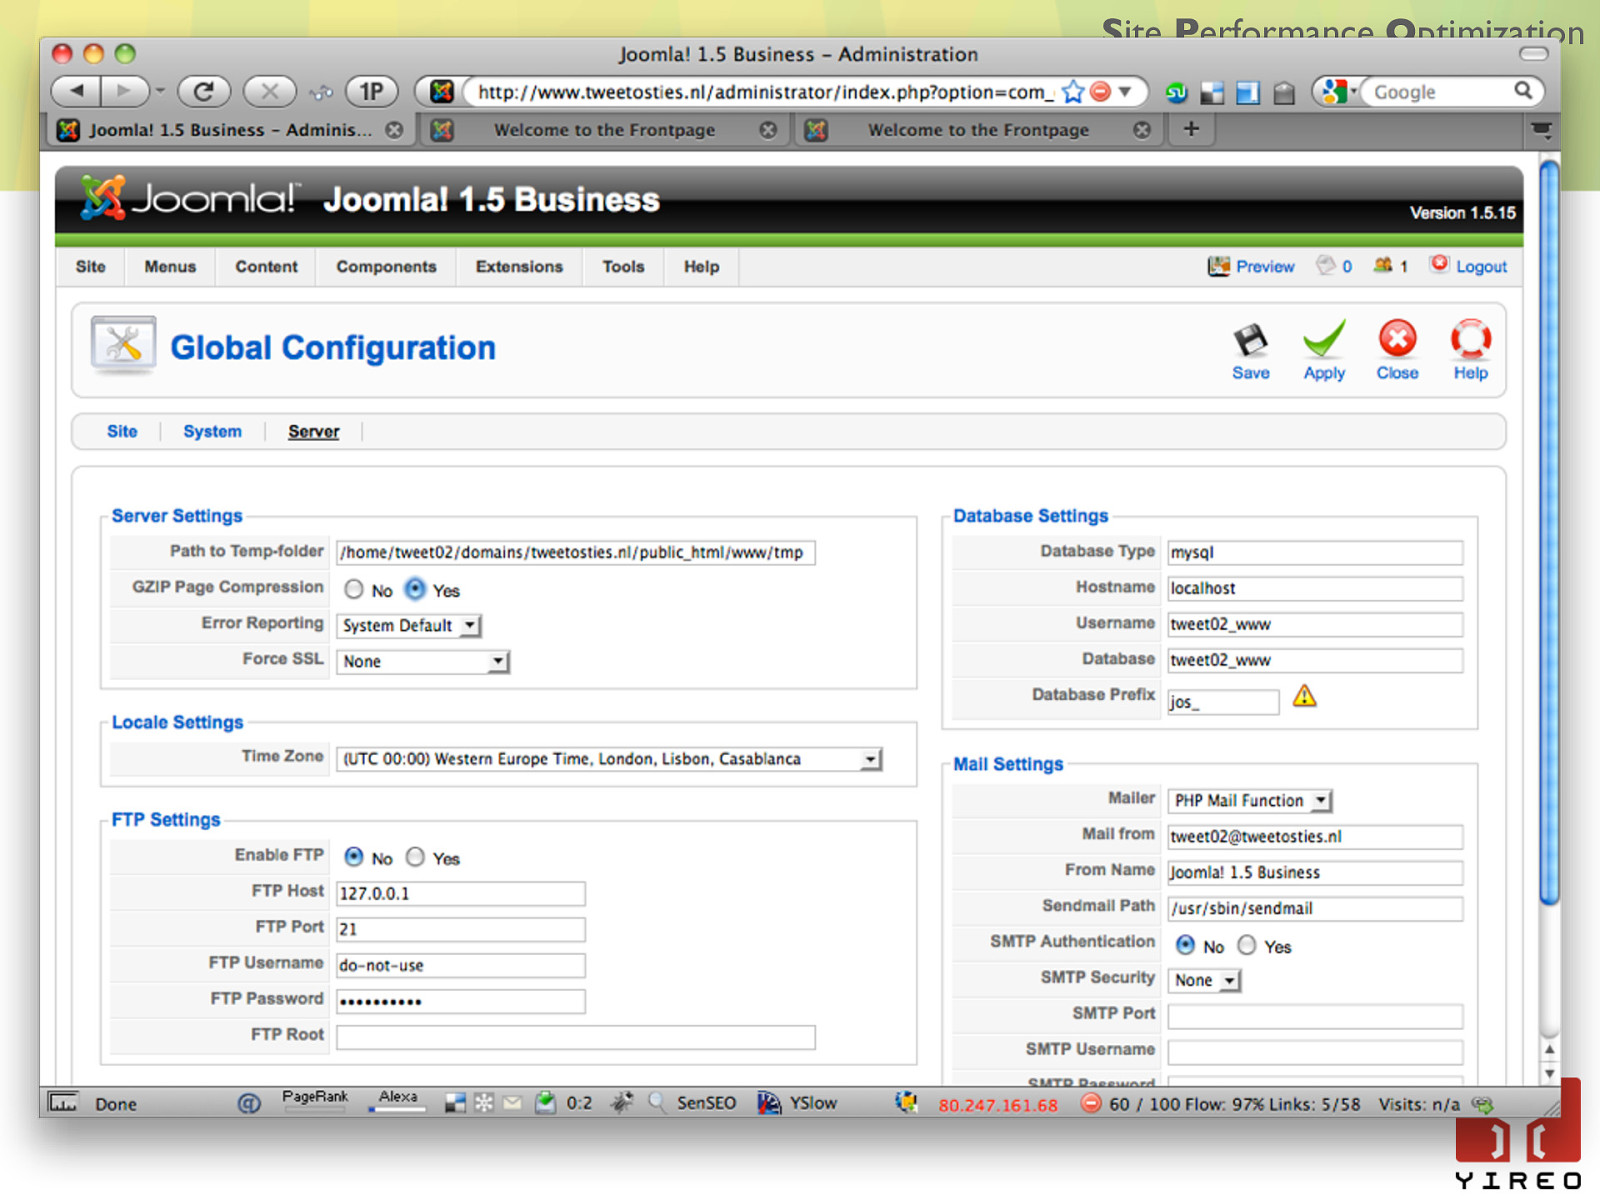Open the Google search engine selector dropdown
The image size is (1600, 1200).
tap(1338, 92)
